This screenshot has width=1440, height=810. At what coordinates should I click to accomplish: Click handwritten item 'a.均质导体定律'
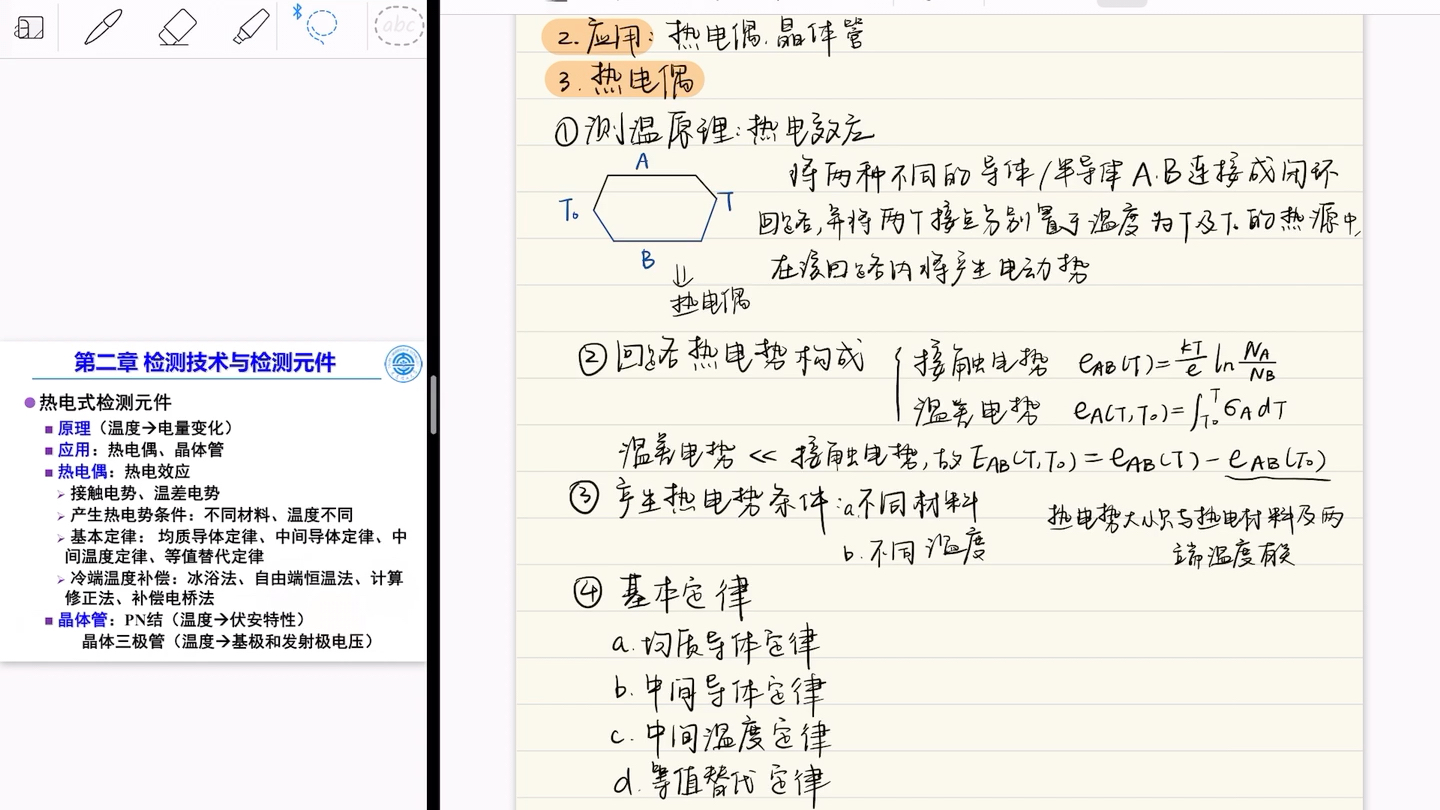(716, 644)
